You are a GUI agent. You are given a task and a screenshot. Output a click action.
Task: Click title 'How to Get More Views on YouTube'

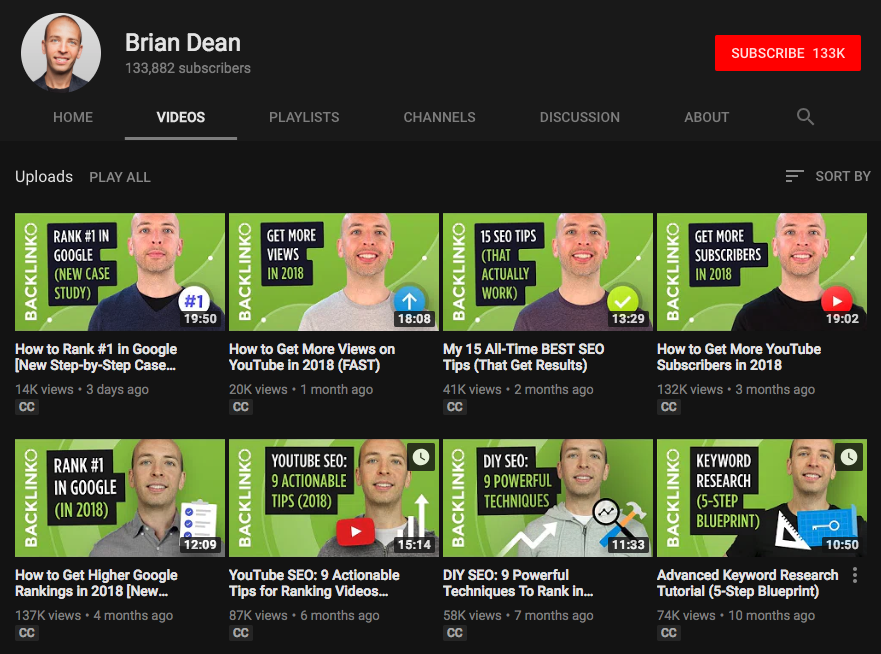click(312, 357)
